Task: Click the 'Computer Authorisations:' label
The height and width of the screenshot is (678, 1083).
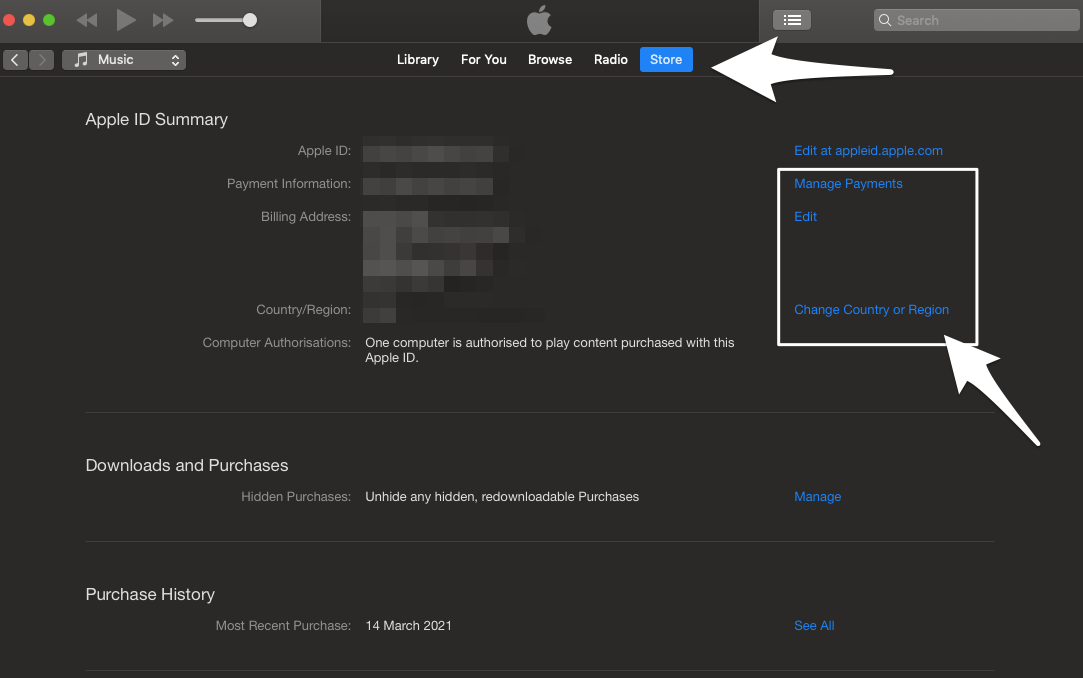Action: [277, 343]
